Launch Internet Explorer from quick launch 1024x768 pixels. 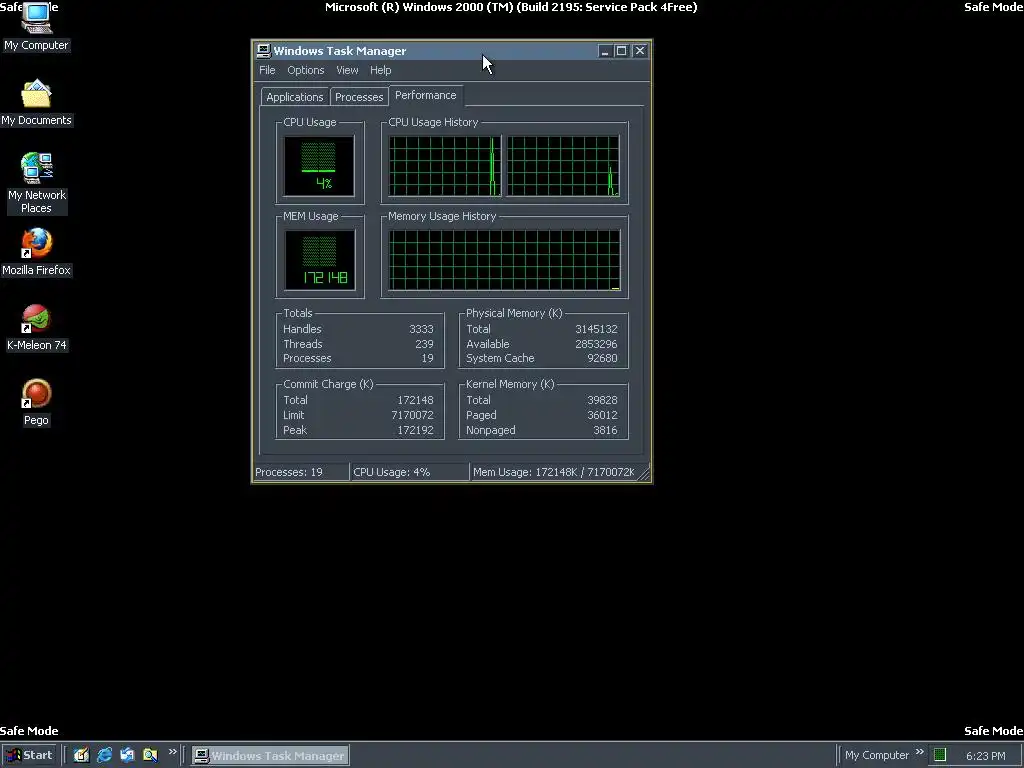pos(104,755)
